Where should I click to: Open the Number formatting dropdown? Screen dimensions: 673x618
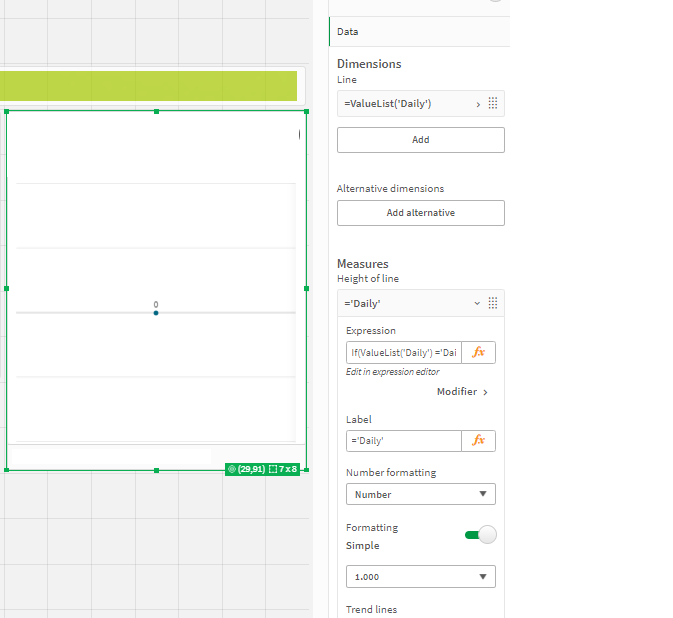click(421, 494)
